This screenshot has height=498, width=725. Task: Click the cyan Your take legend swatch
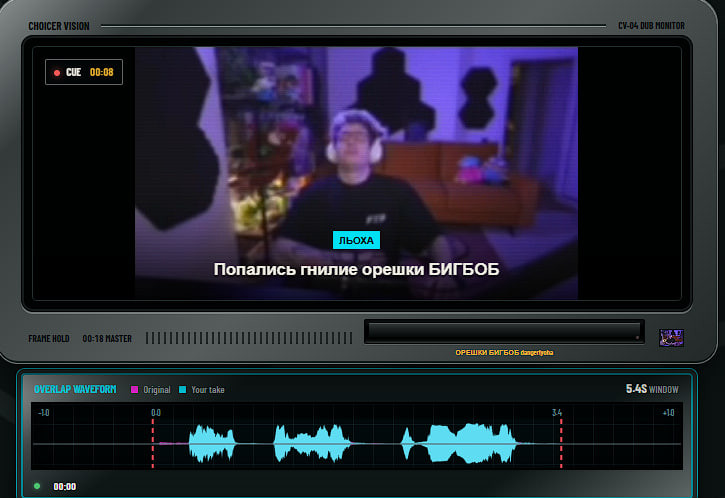coord(183,389)
